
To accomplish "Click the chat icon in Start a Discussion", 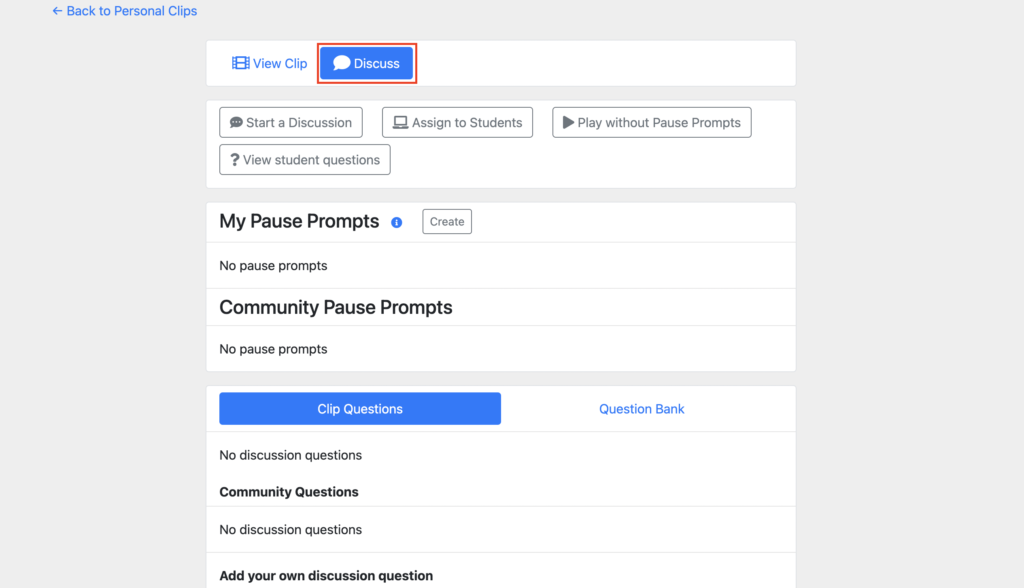I will click(236, 123).
